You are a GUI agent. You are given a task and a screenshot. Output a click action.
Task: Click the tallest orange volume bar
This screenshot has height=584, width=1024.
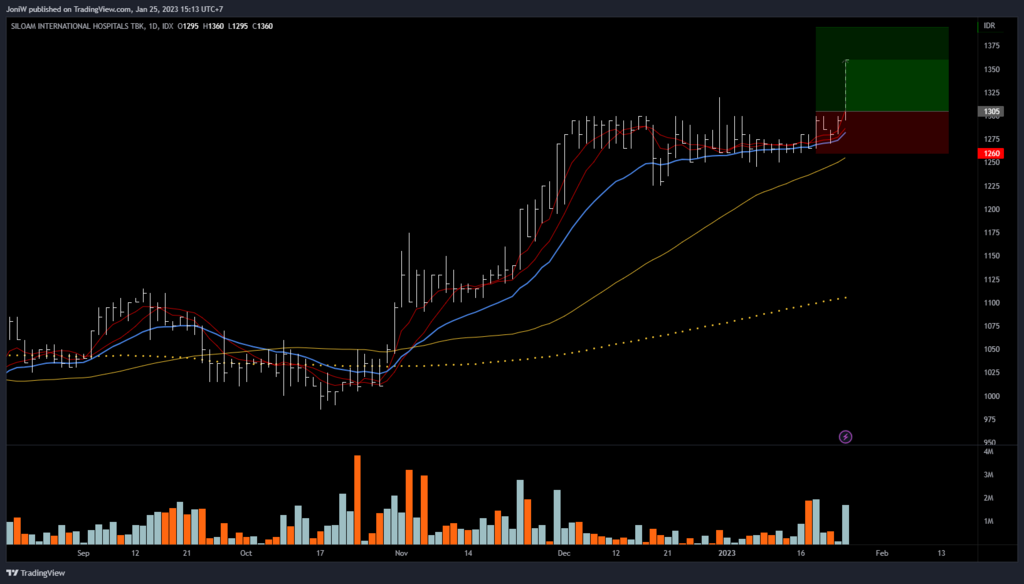pos(357,500)
